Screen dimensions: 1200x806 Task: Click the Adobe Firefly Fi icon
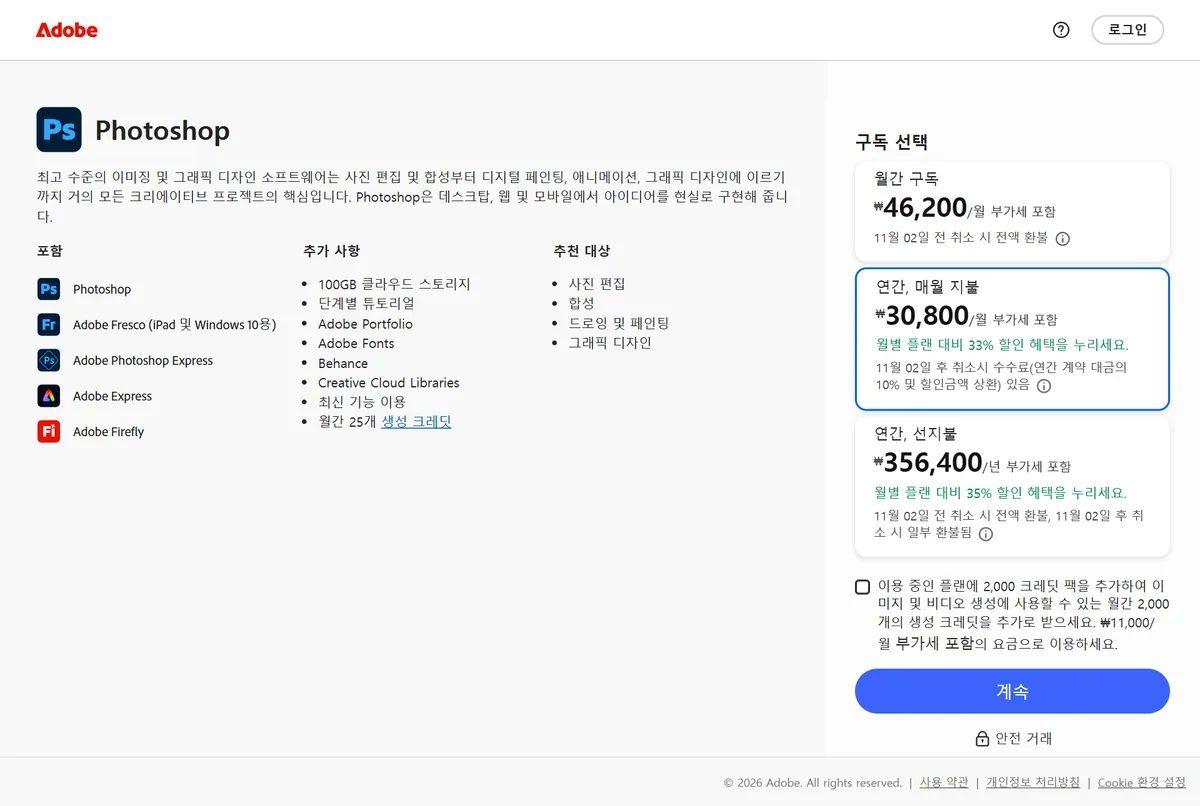[49, 432]
